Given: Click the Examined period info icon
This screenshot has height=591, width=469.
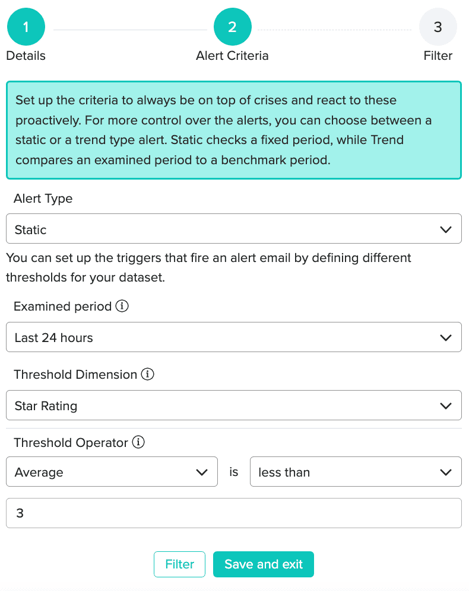Looking at the screenshot, I should coord(122,306).
